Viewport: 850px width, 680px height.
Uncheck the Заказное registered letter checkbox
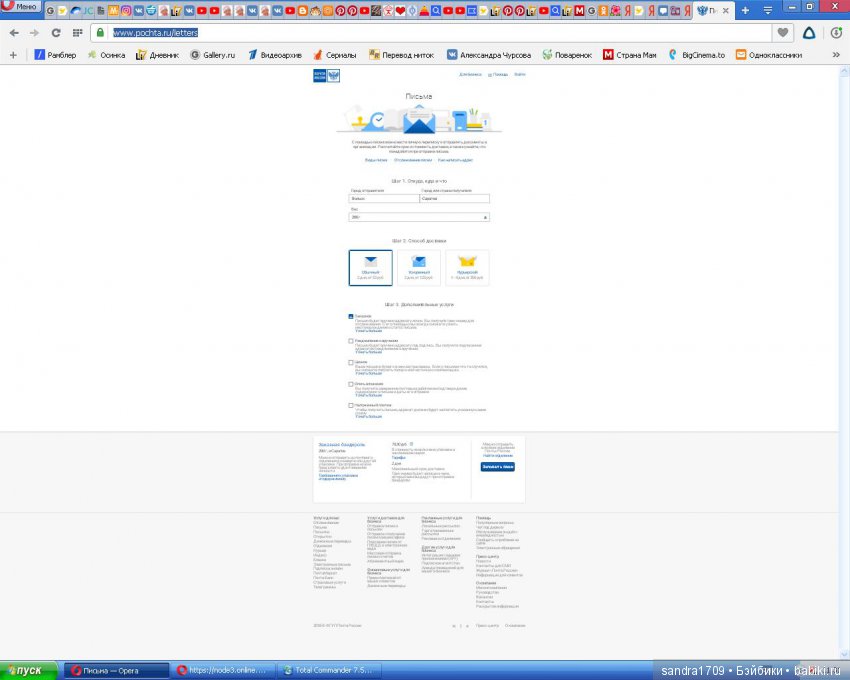pos(351,316)
